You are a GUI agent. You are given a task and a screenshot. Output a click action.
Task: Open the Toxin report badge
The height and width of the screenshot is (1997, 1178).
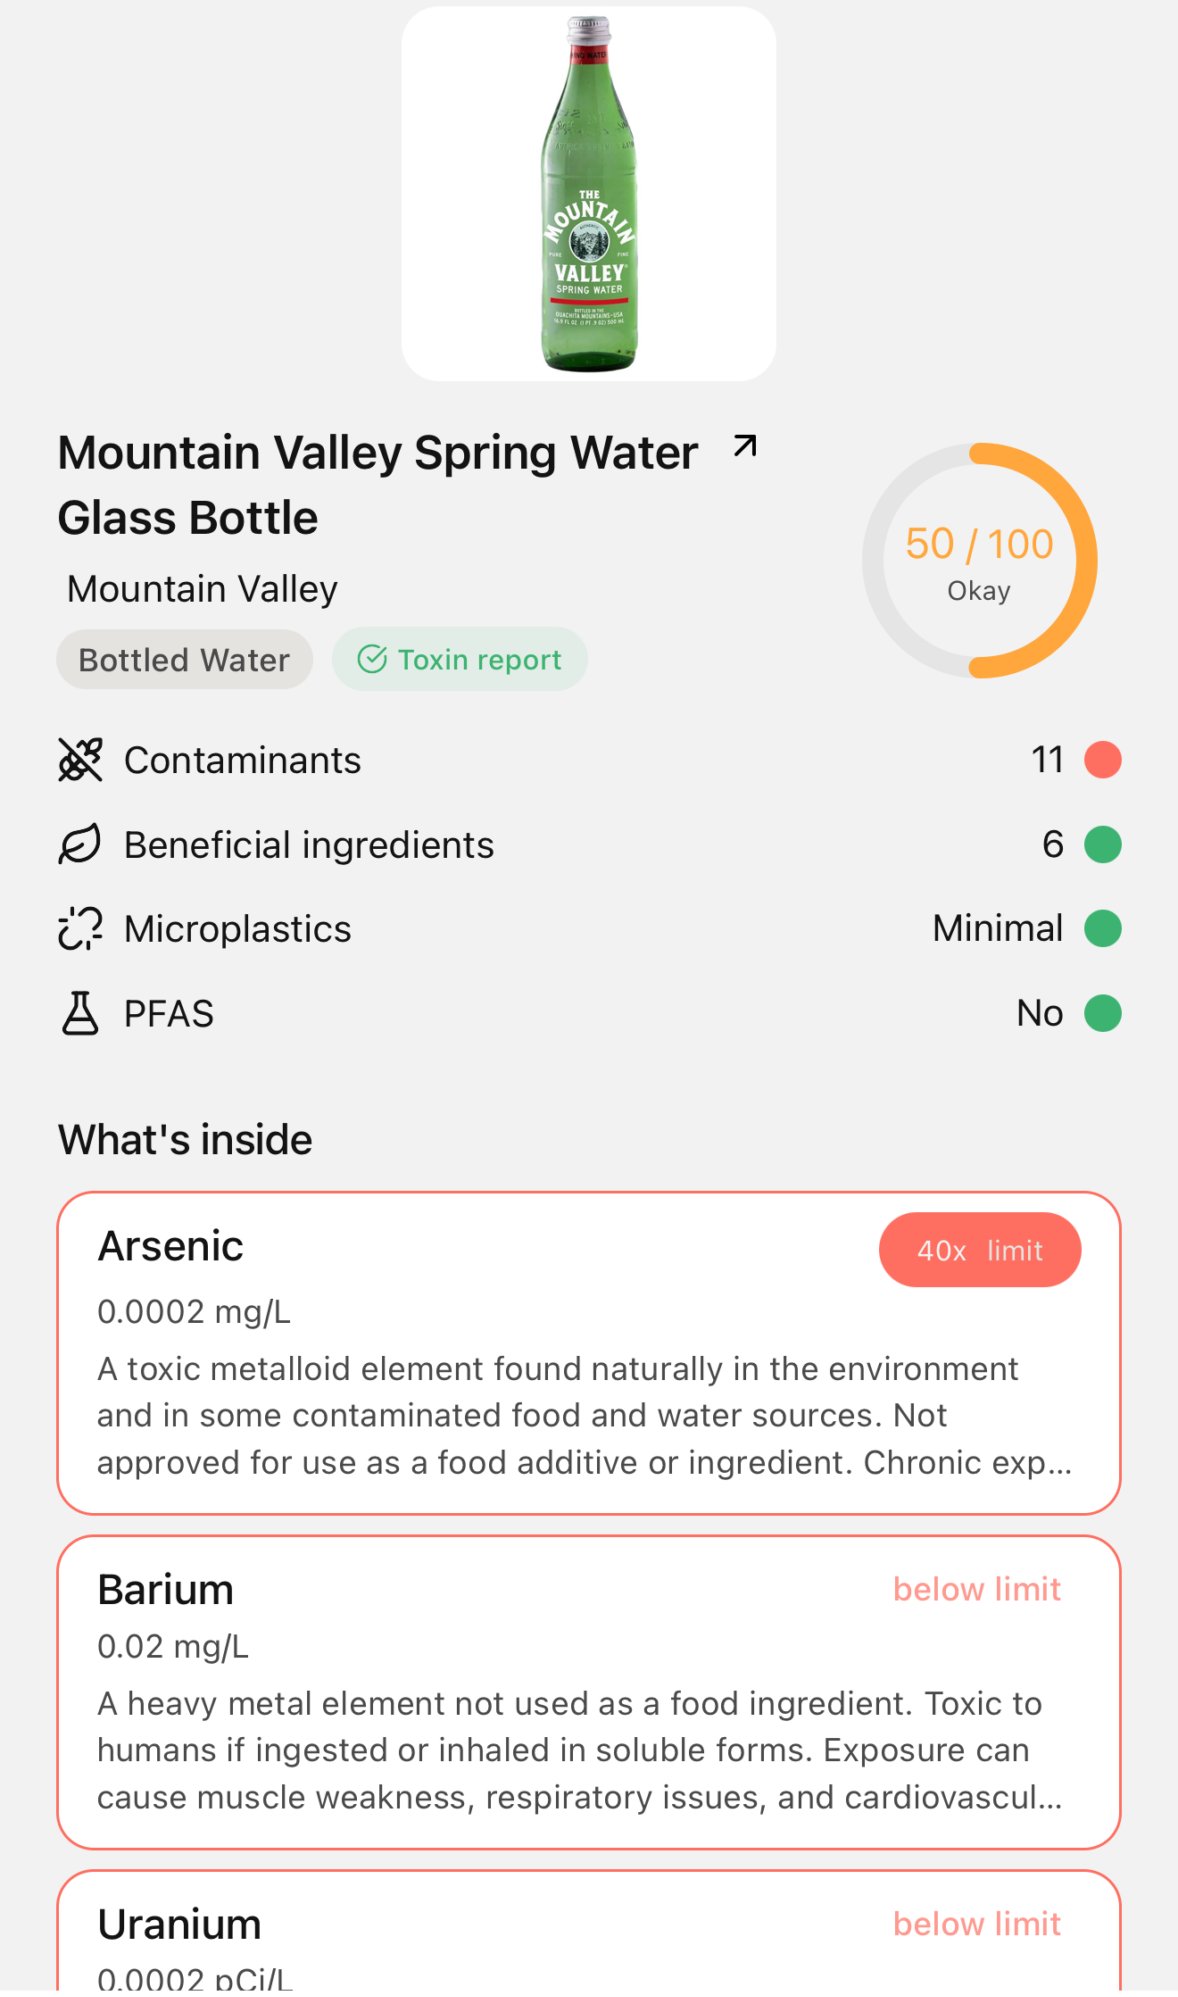460,660
